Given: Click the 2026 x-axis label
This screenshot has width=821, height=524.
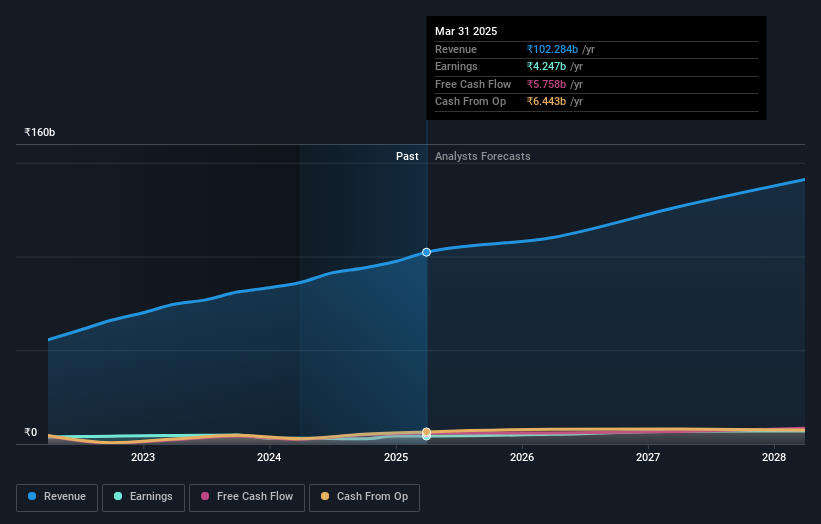Looking at the screenshot, I should pyautogui.click(x=522, y=457).
